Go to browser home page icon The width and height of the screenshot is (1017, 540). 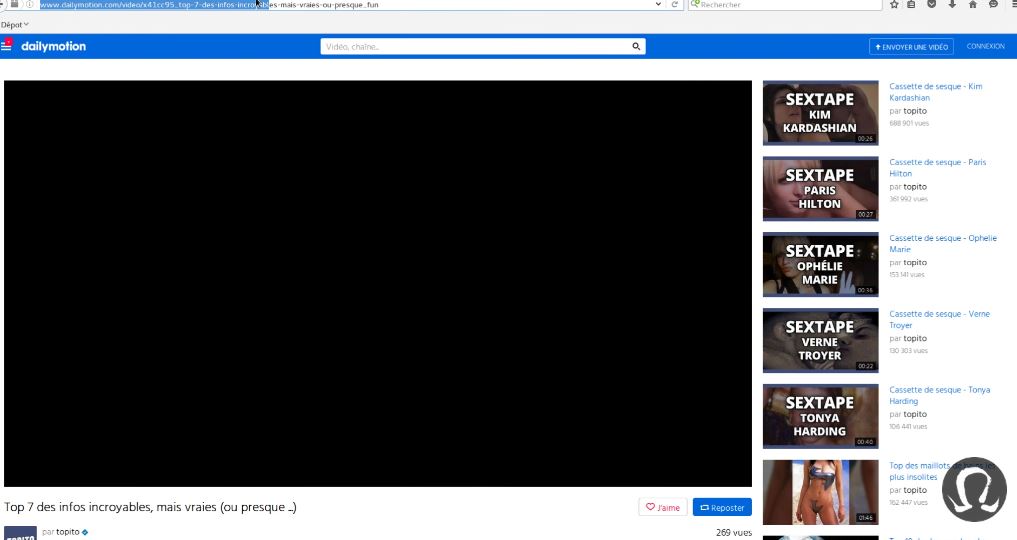[972, 5]
